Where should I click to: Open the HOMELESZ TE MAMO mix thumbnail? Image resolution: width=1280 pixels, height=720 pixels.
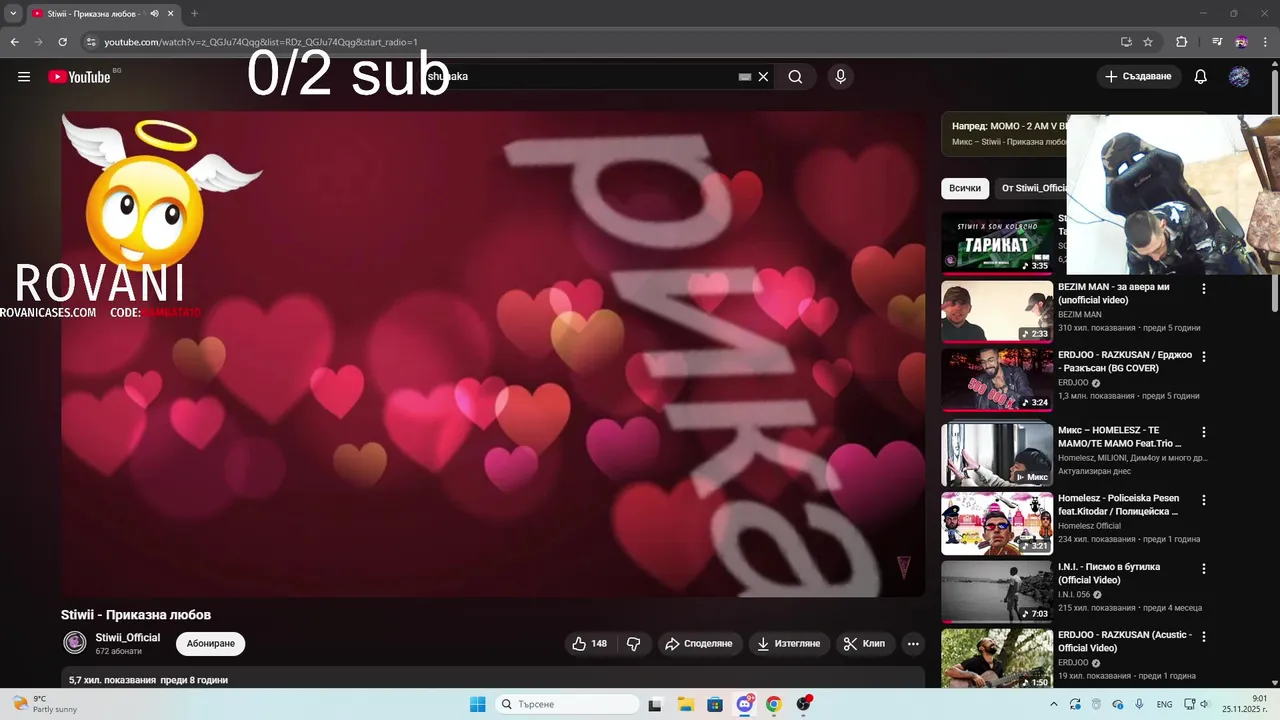tap(997, 455)
